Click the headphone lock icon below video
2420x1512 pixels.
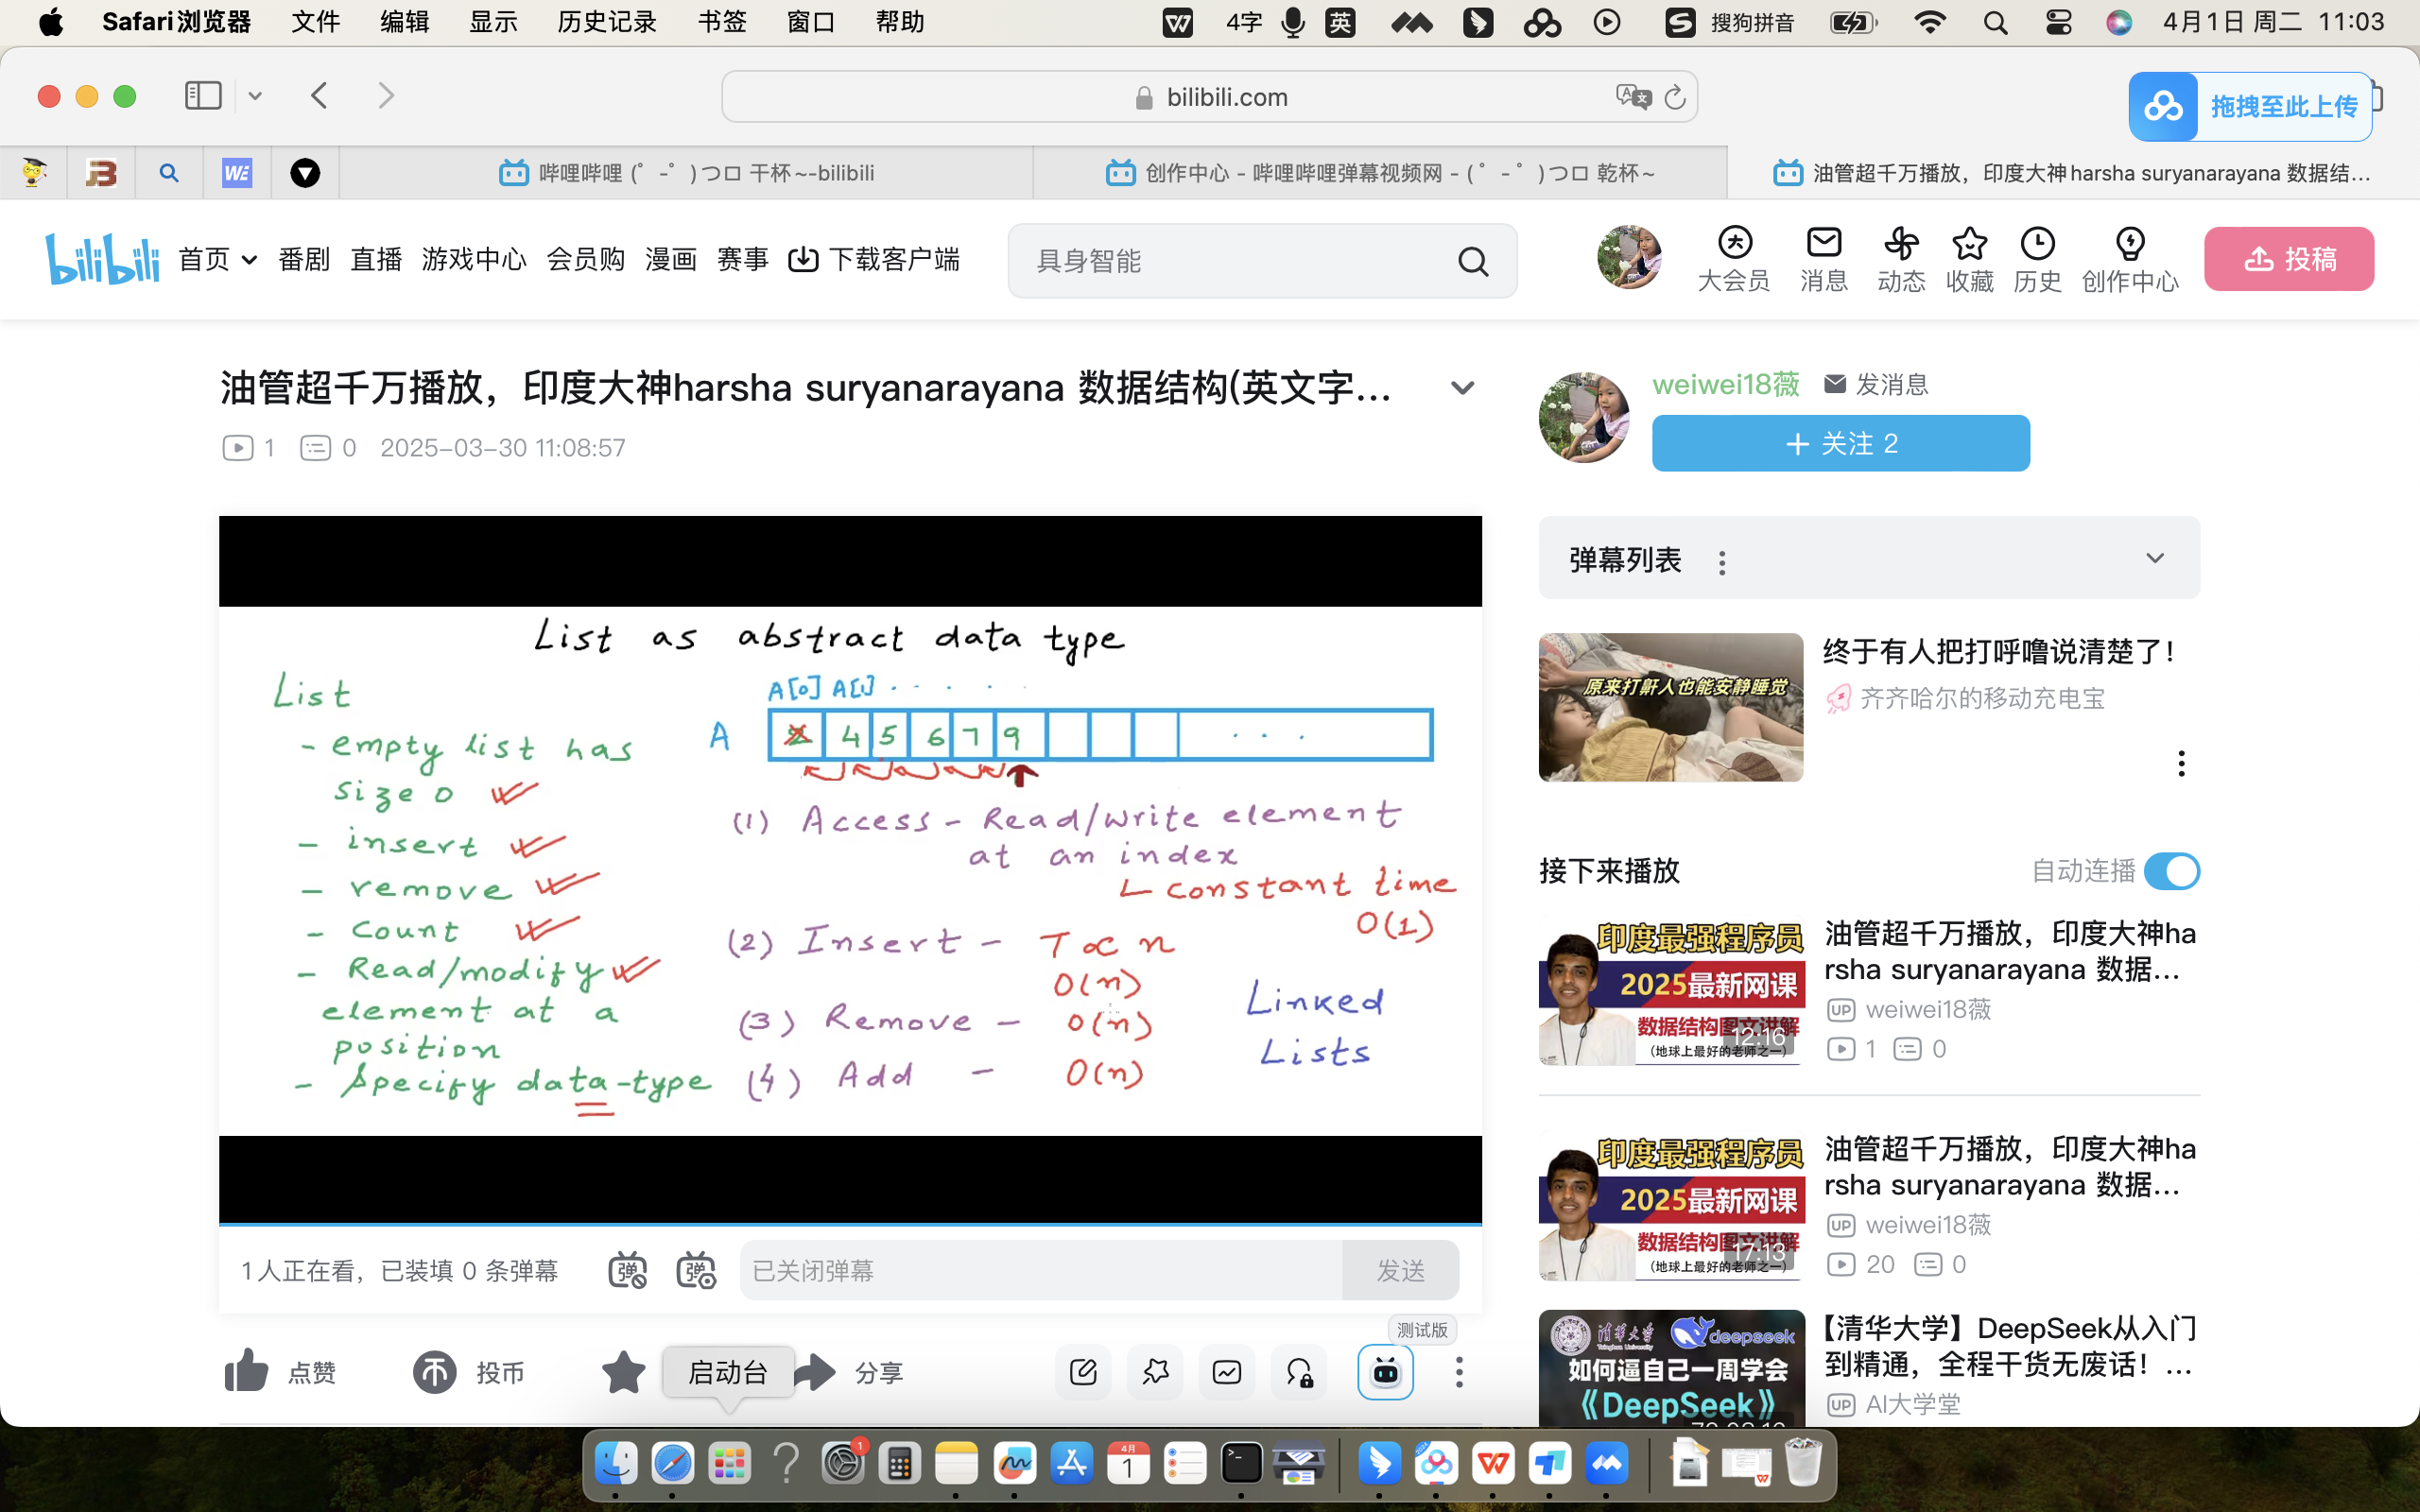tap(1299, 1372)
